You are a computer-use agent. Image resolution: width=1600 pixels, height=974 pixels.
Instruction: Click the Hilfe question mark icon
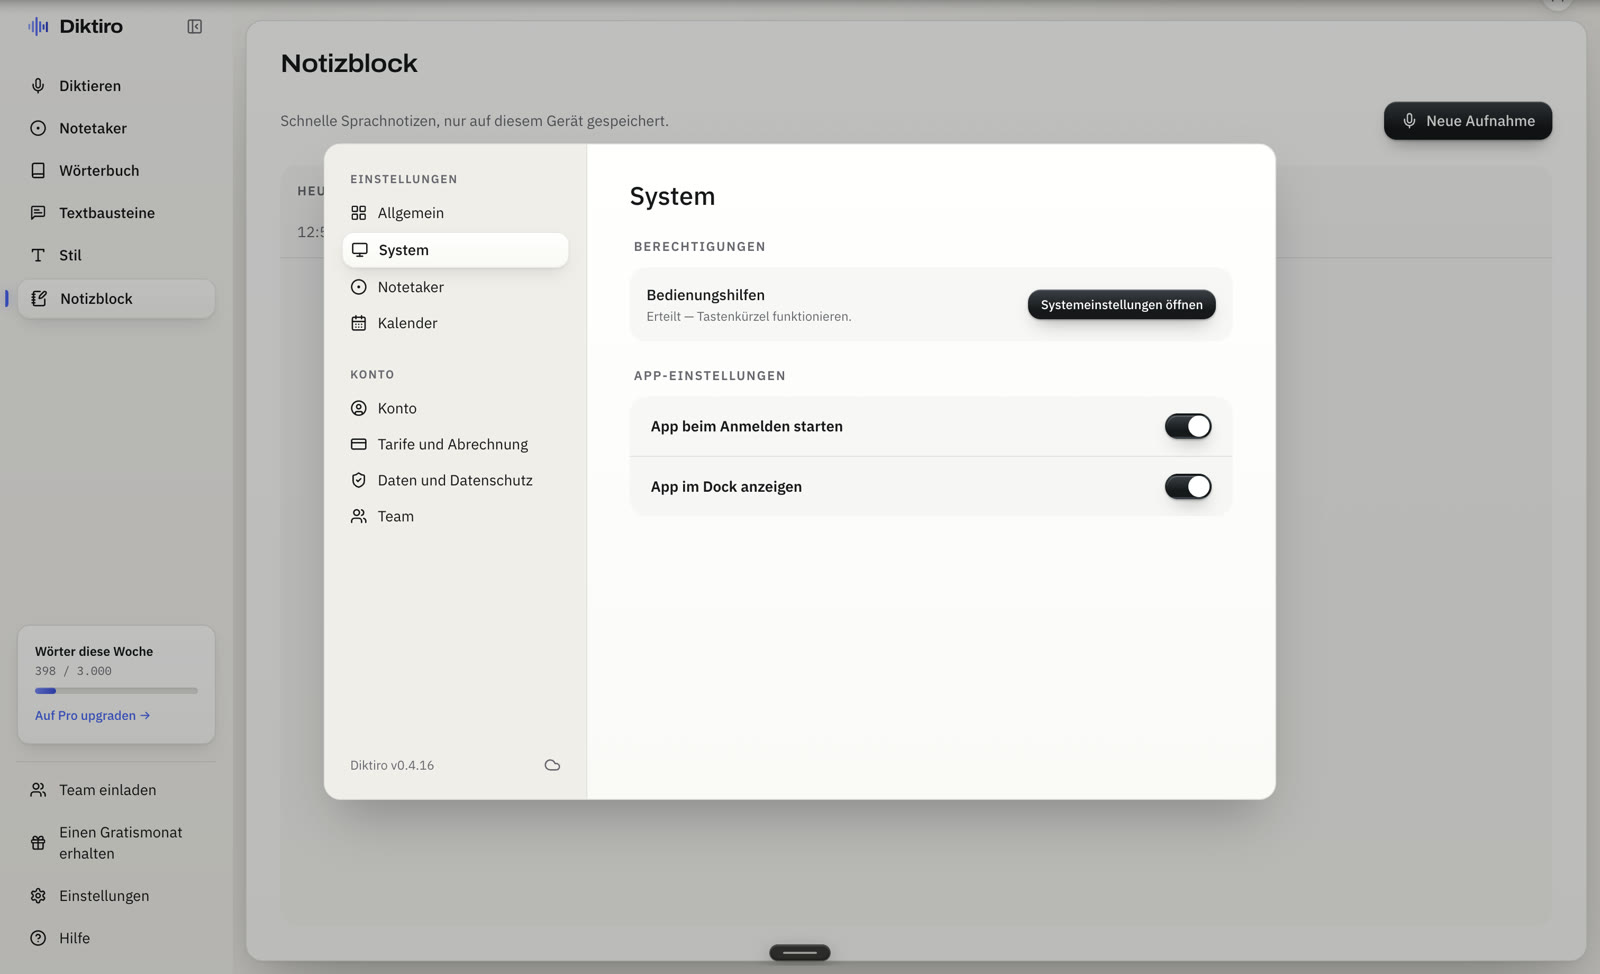[x=38, y=938]
